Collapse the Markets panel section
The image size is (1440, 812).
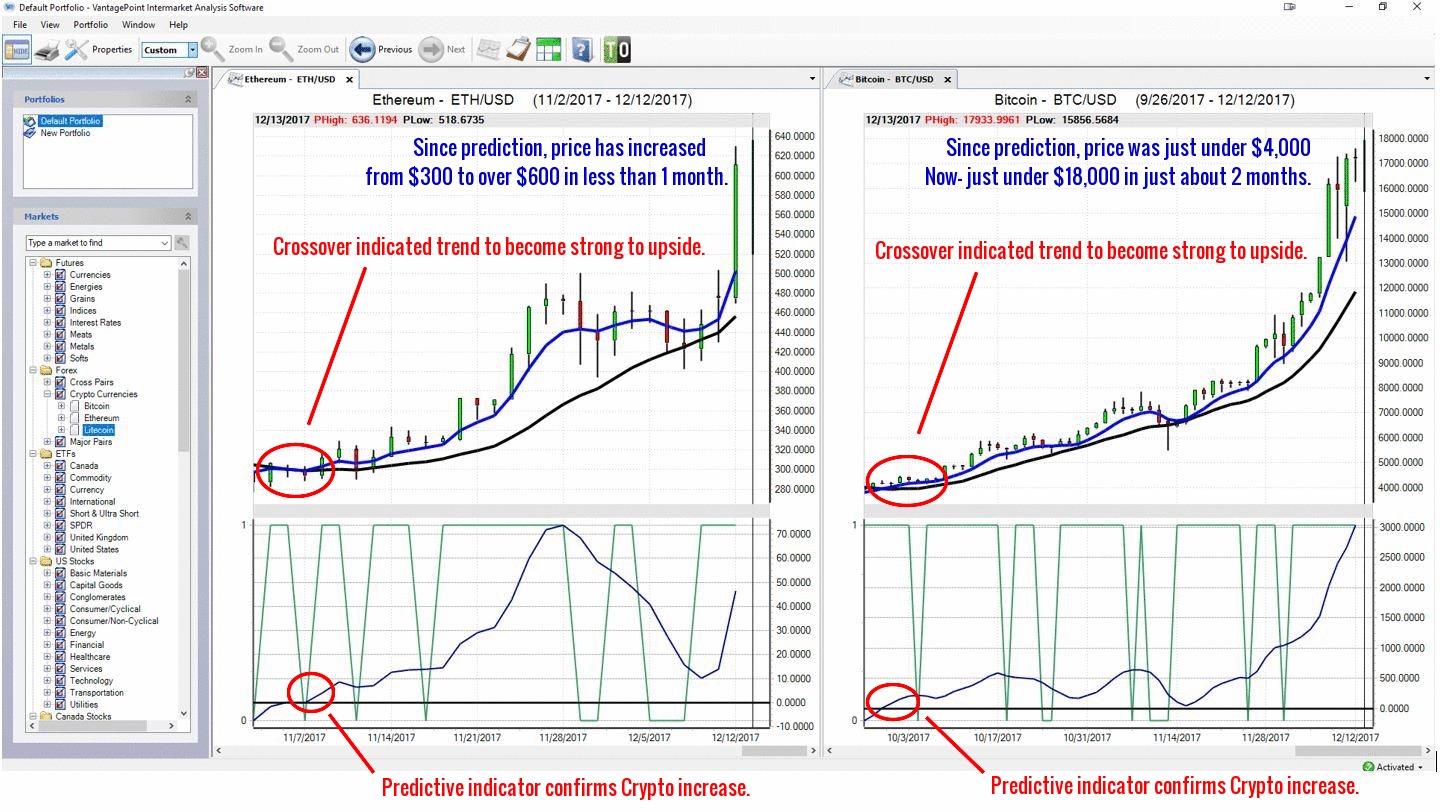tap(188, 217)
